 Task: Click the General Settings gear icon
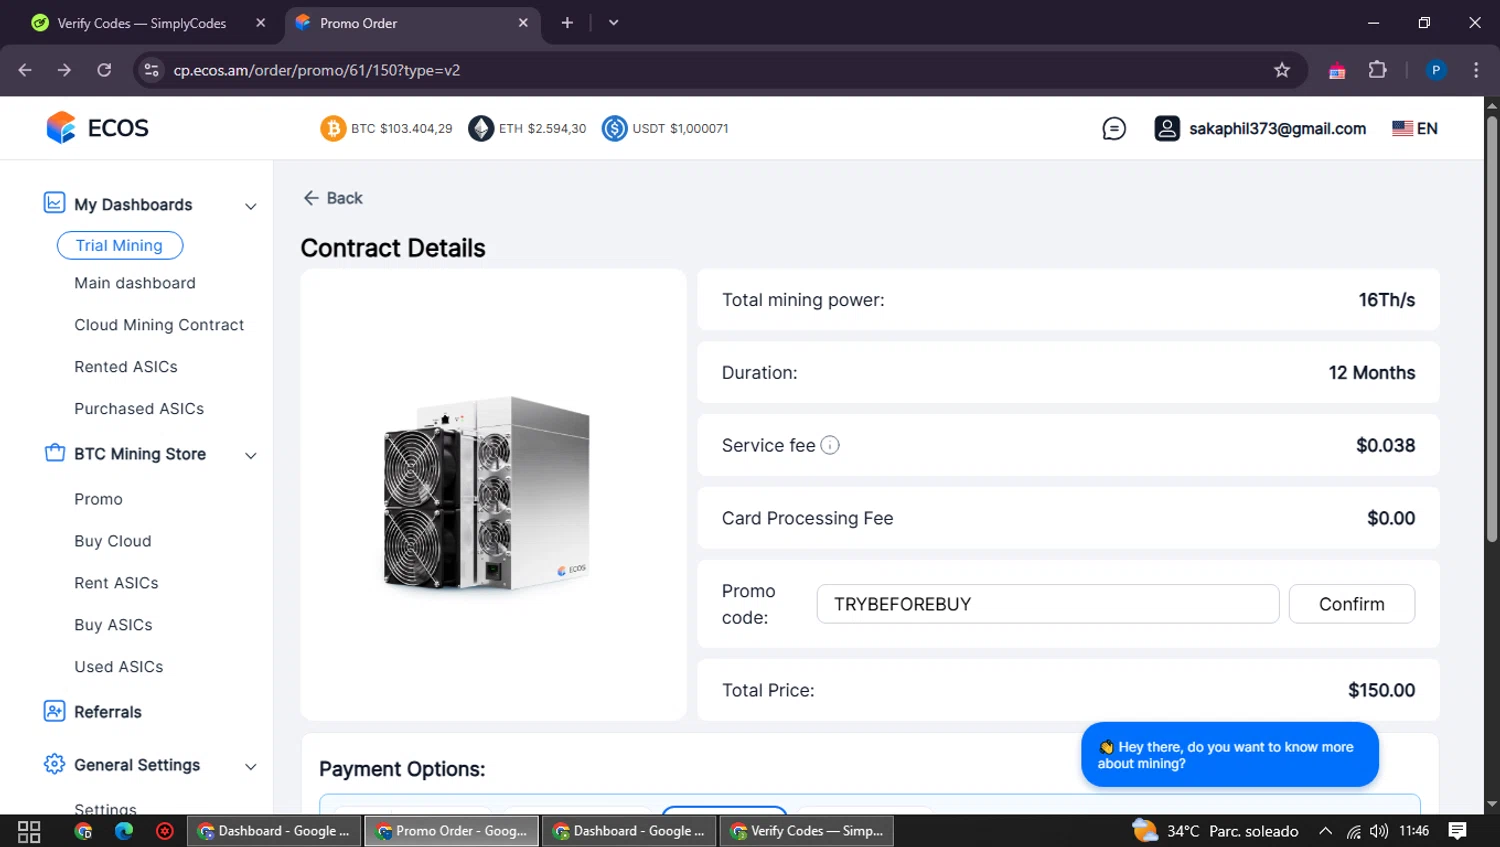pyautogui.click(x=54, y=764)
